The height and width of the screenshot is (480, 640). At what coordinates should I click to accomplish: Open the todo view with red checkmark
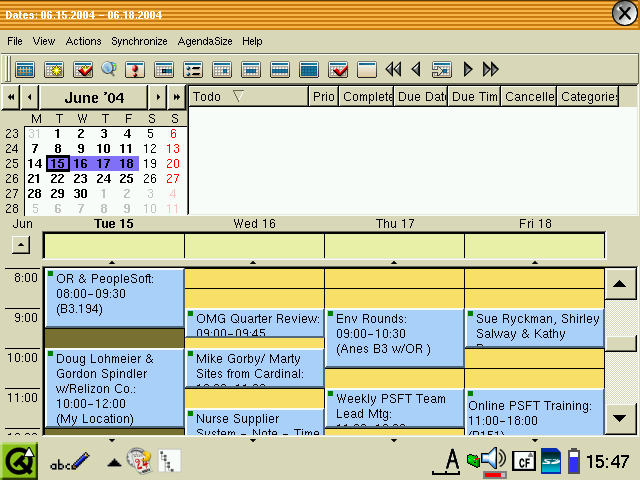[x=338, y=69]
